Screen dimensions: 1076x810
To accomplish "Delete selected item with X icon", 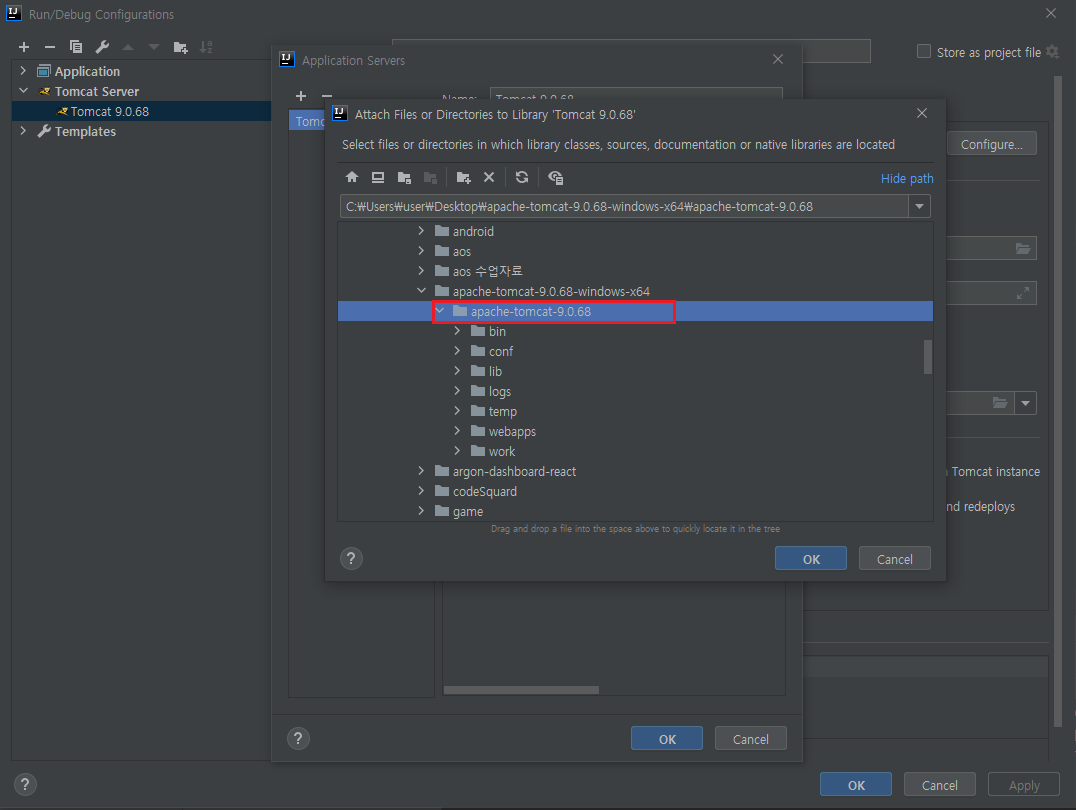I will 489,177.
